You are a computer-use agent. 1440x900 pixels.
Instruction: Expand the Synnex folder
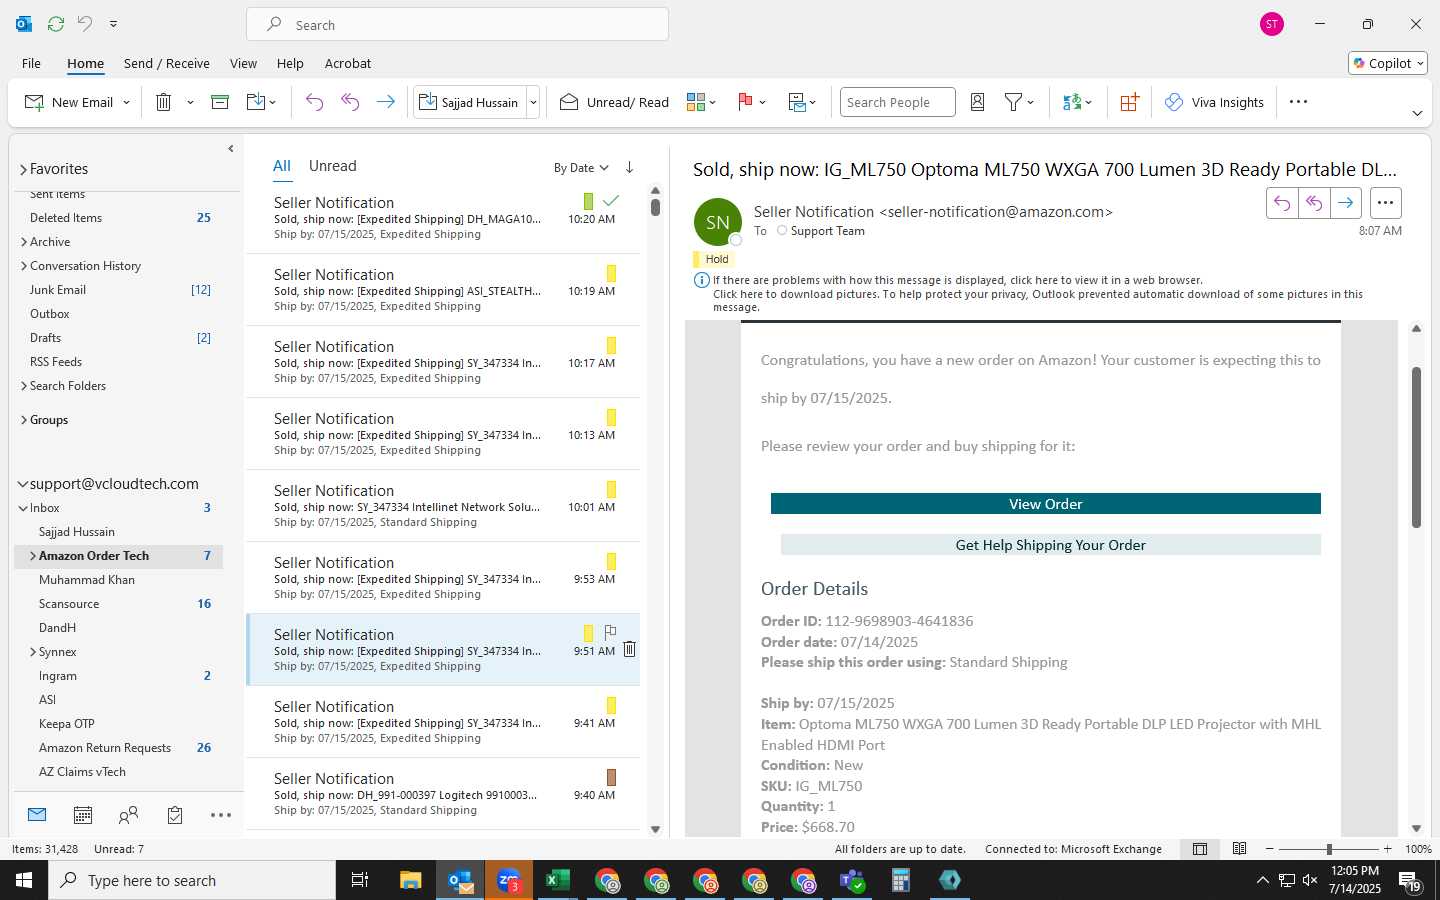[33, 652]
